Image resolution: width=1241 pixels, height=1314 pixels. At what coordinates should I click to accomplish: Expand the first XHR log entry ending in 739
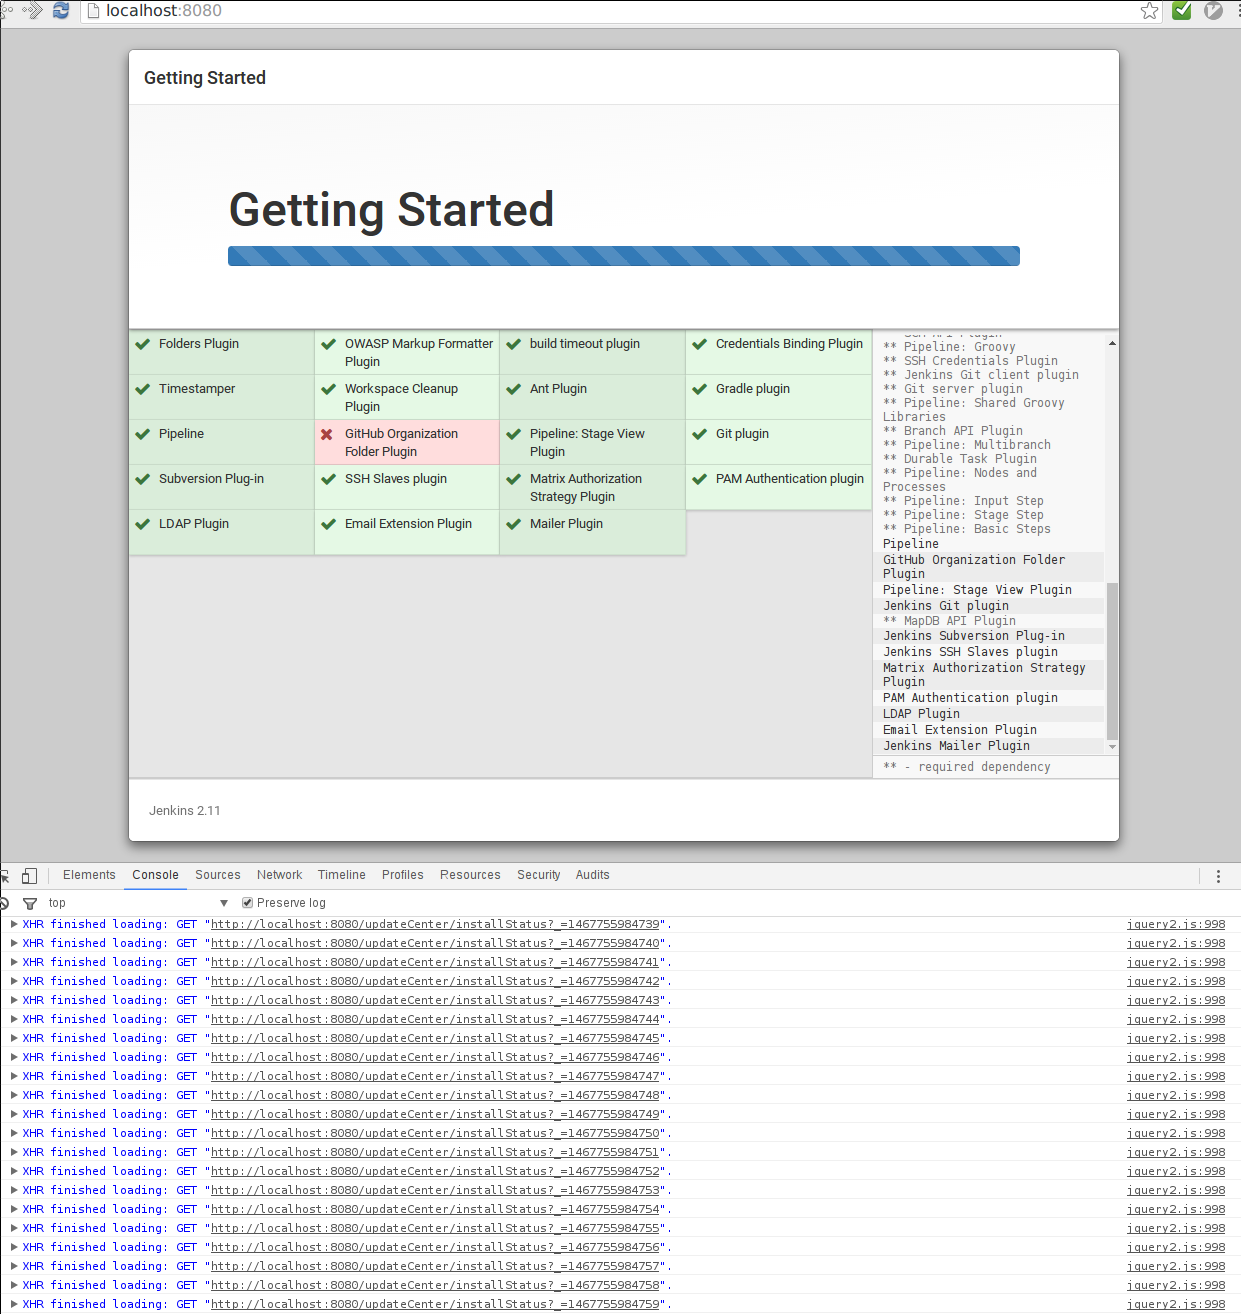[x=14, y=924]
